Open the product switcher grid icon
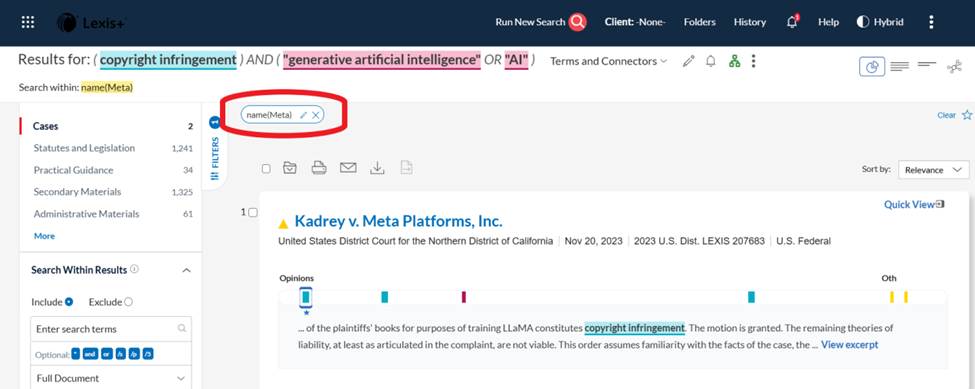The image size is (975, 389). coord(28,22)
